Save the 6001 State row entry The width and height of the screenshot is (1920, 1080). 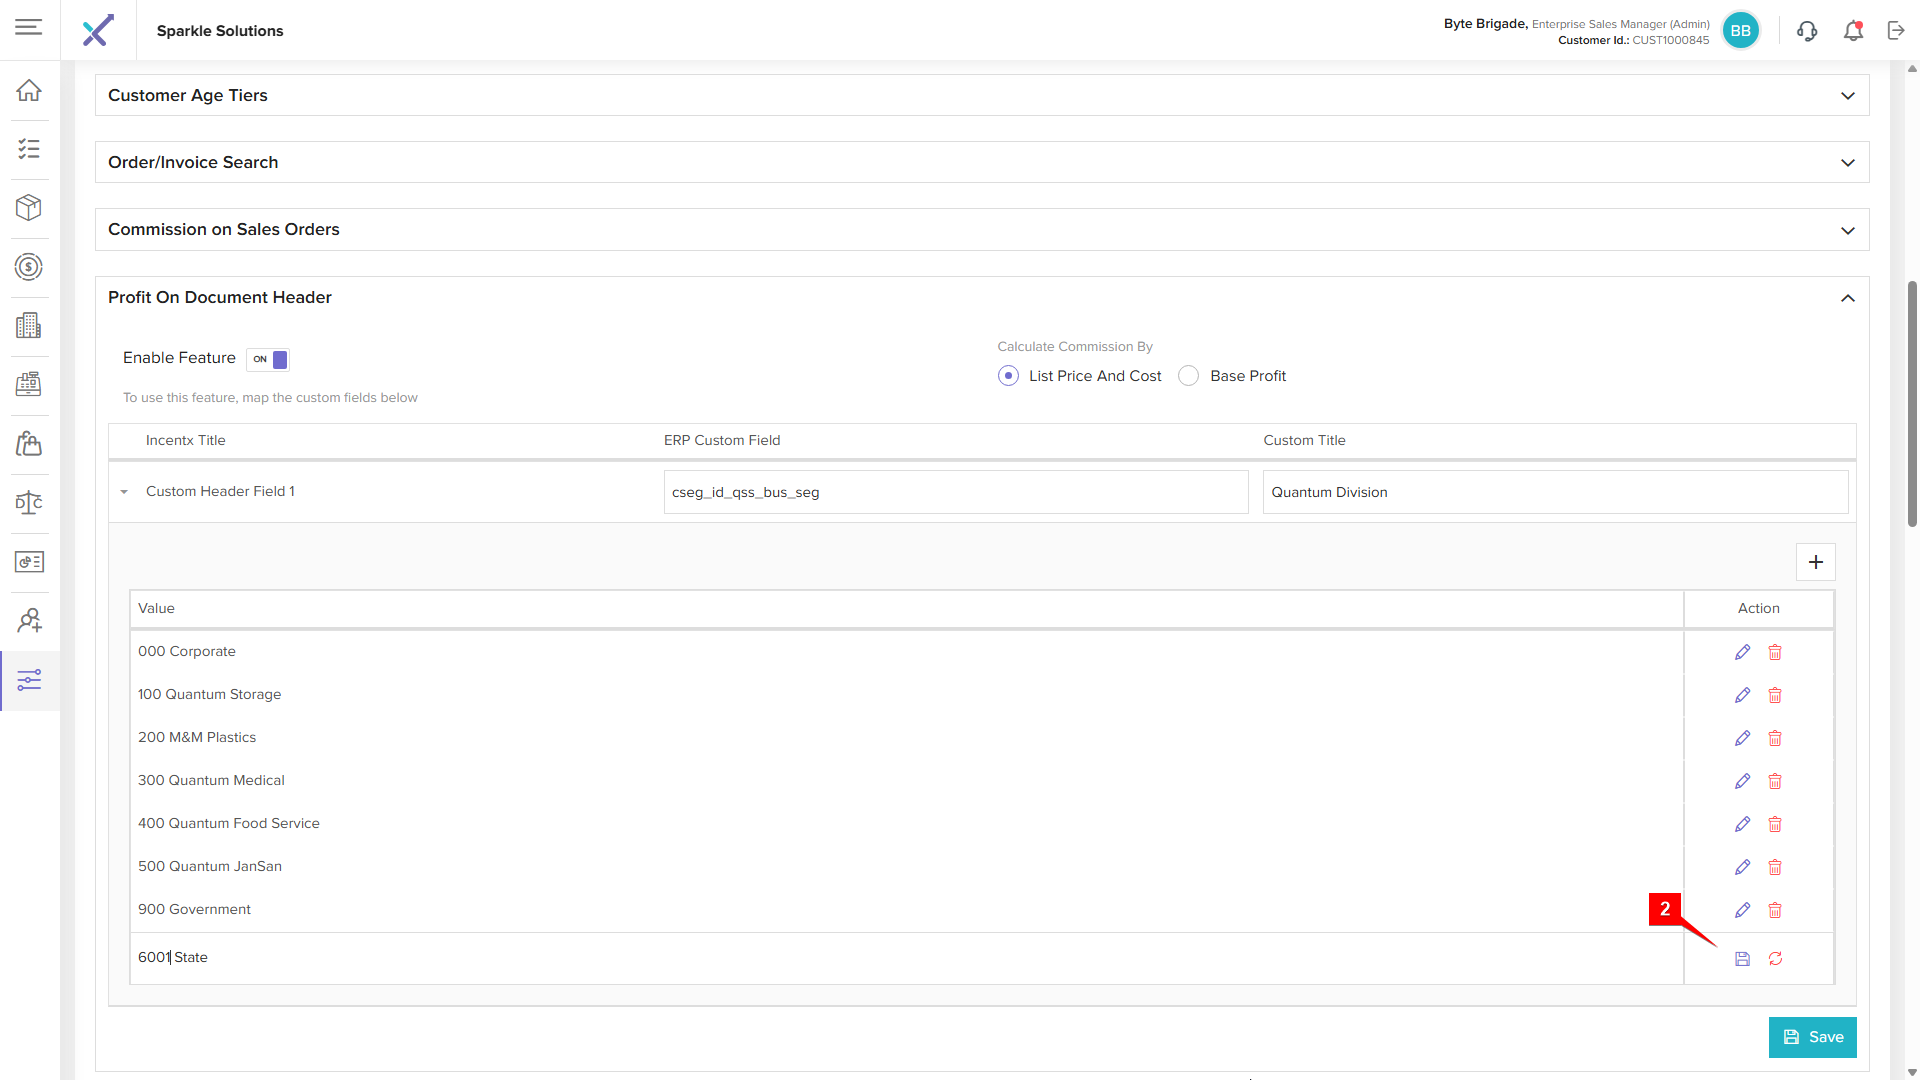(x=1742, y=959)
